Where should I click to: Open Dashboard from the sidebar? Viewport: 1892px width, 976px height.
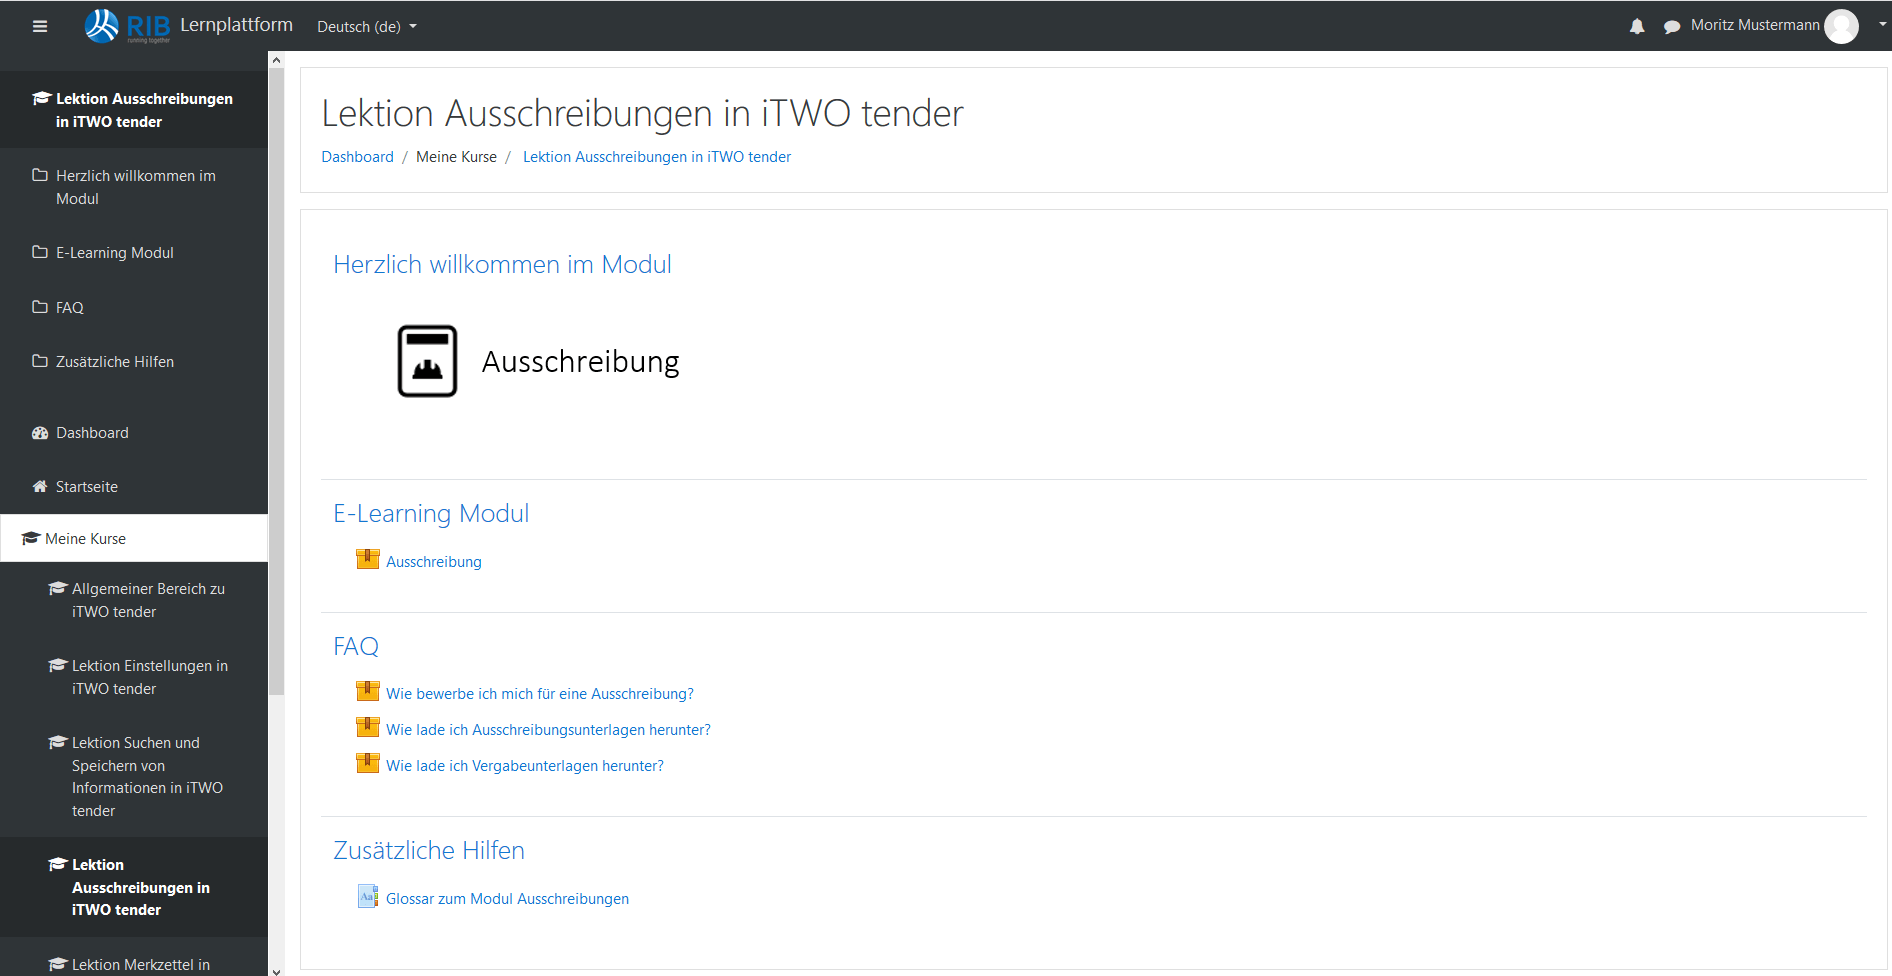coord(134,433)
